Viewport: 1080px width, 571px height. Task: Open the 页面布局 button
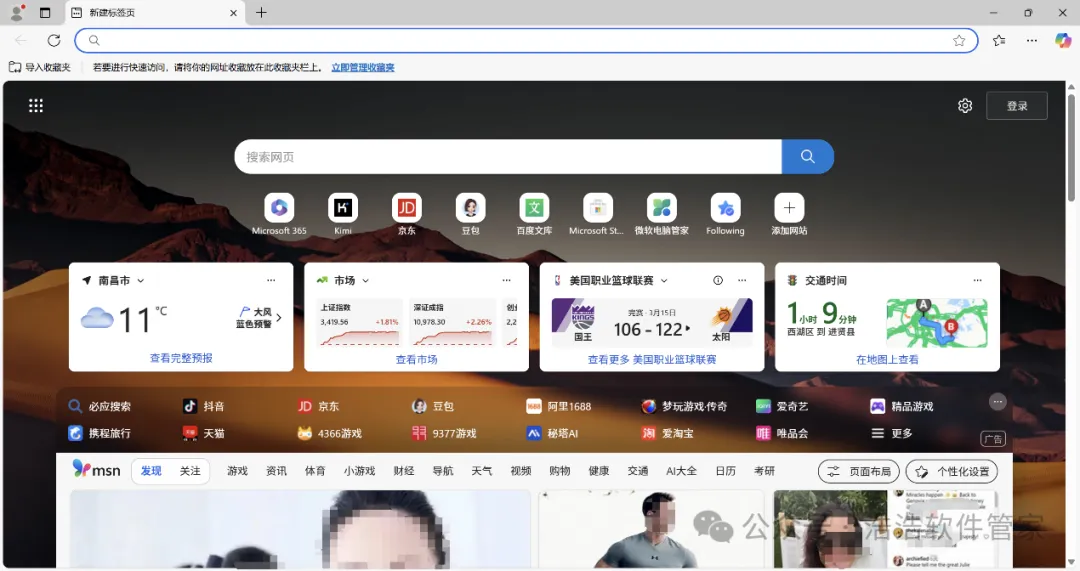(858, 472)
